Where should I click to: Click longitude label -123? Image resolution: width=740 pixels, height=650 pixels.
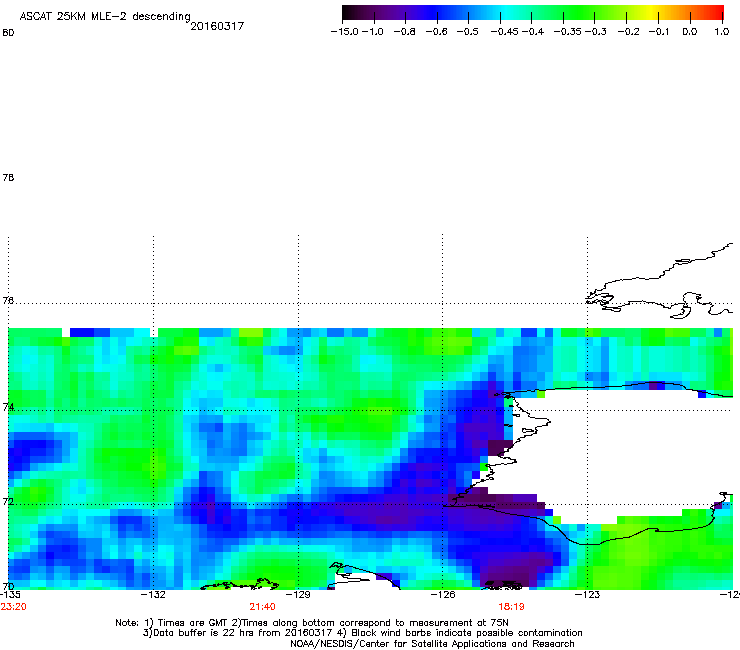click(x=587, y=595)
